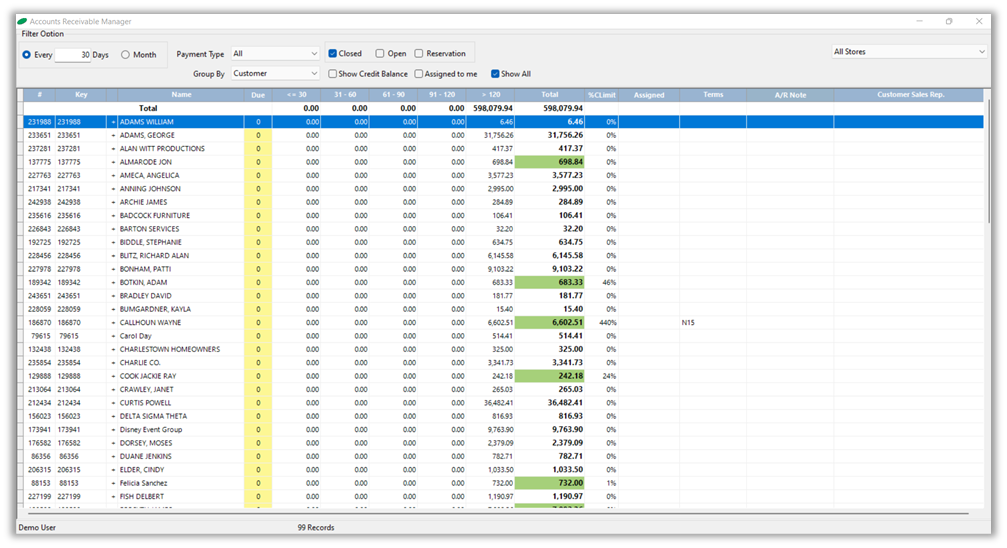Click the green Accounts Receivable Manager title icon
Viewport: 1007px width, 548px height.
23,21
